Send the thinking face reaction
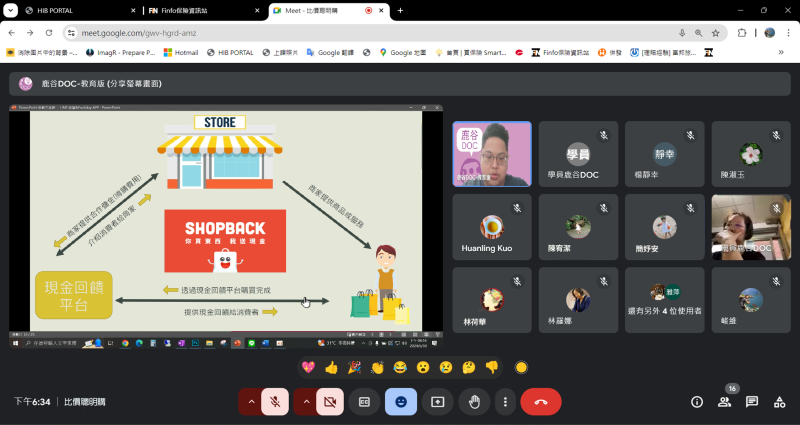The height and width of the screenshot is (425, 800). tap(469, 367)
